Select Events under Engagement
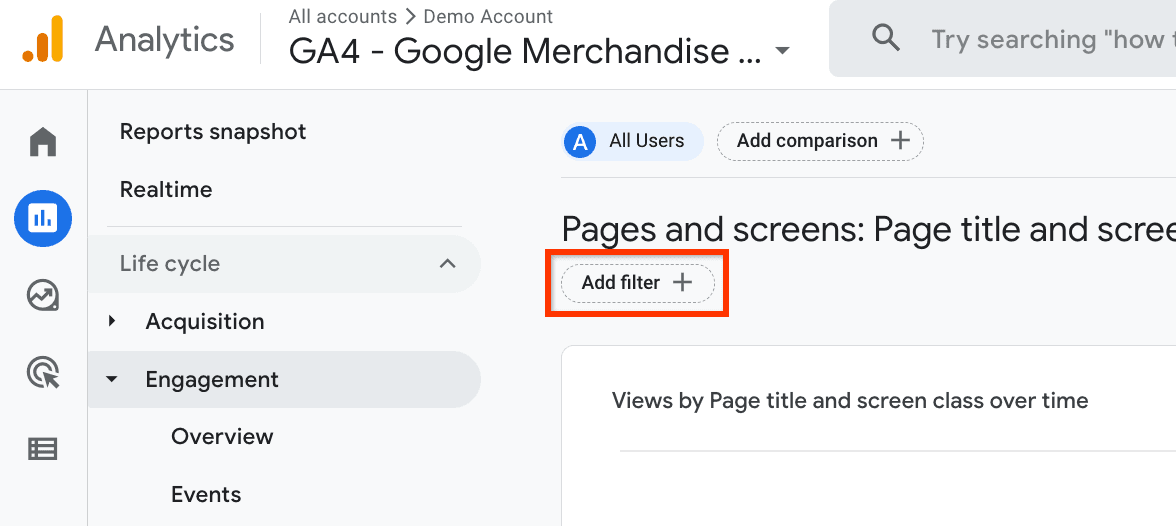1176x526 pixels. [206, 495]
